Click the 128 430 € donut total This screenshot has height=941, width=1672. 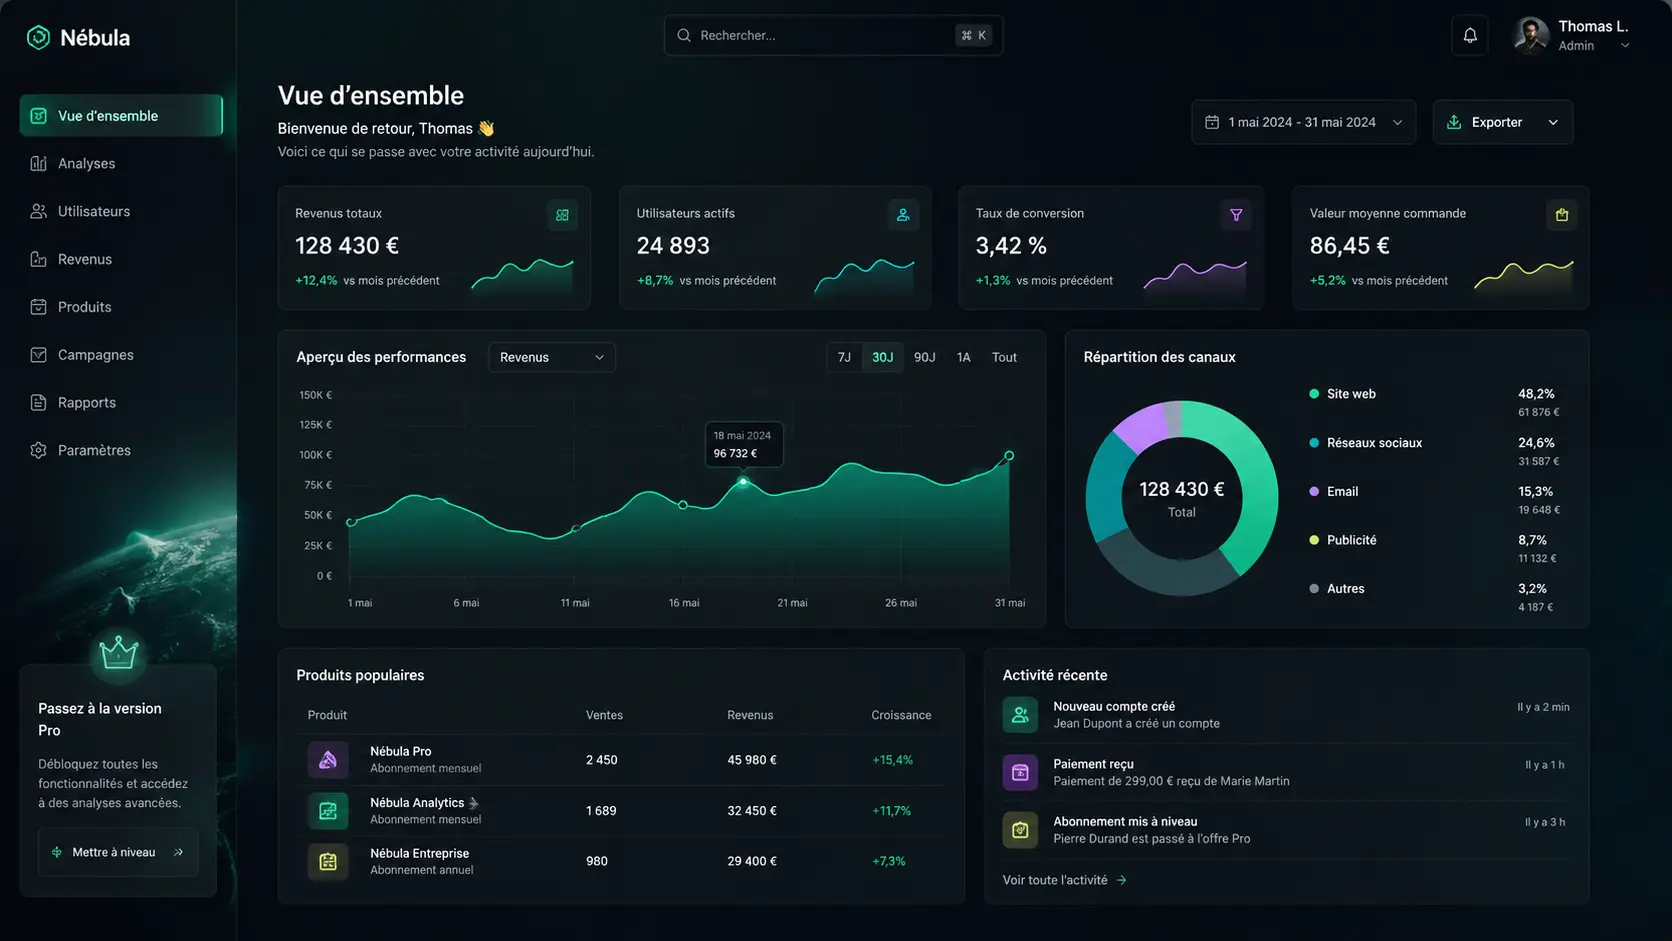tap(1182, 489)
